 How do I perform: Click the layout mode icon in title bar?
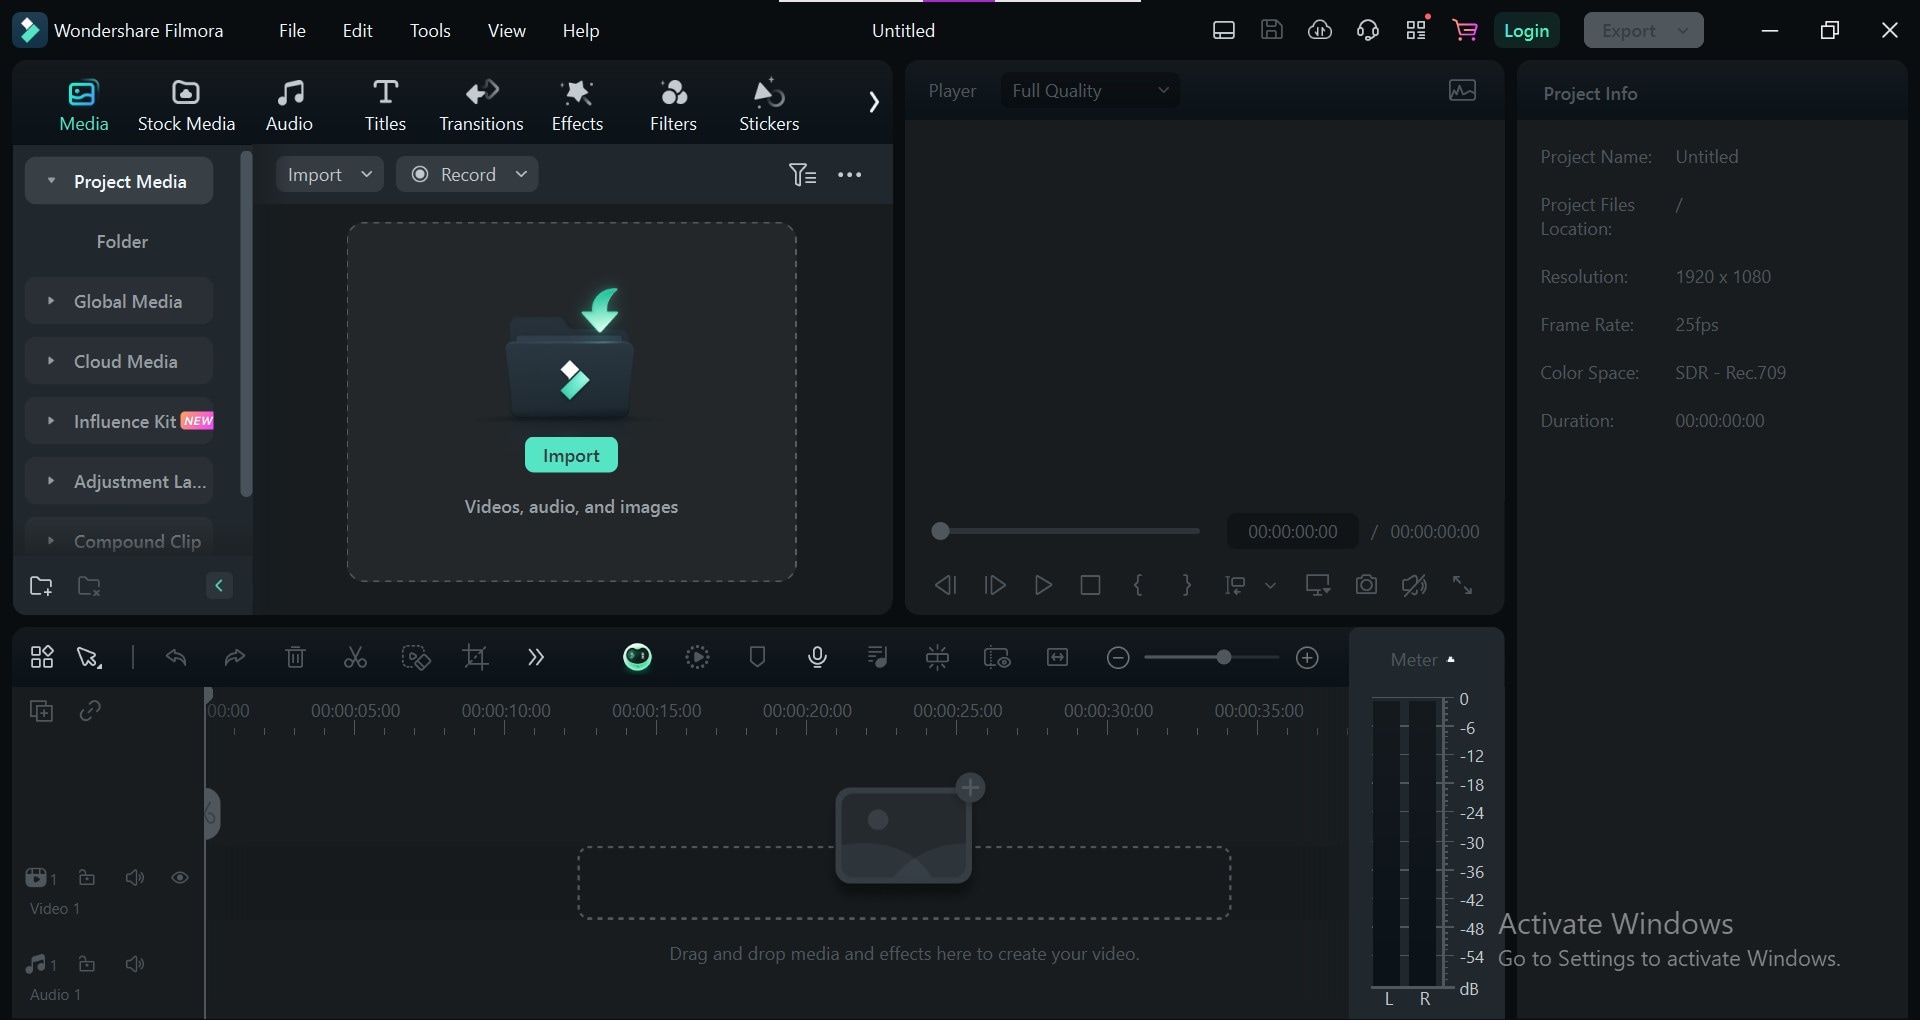coord(1224,30)
